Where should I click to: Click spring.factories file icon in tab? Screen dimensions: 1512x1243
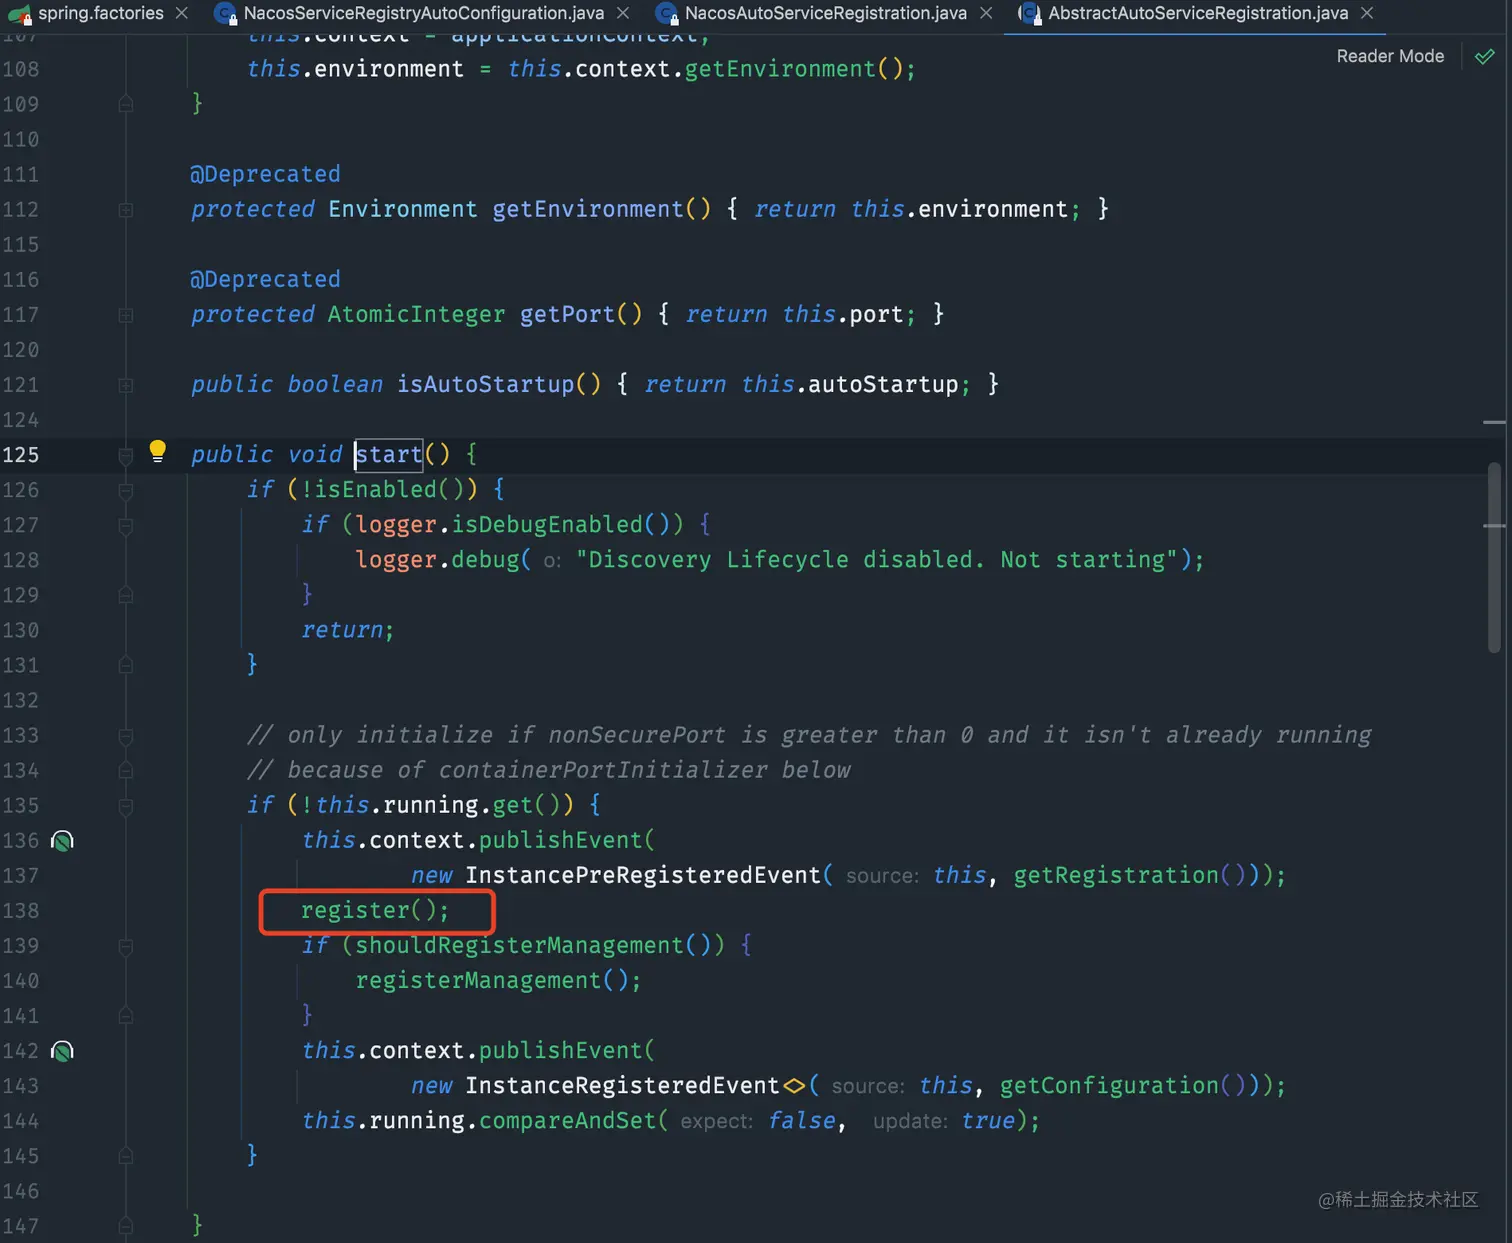(x=19, y=14)
